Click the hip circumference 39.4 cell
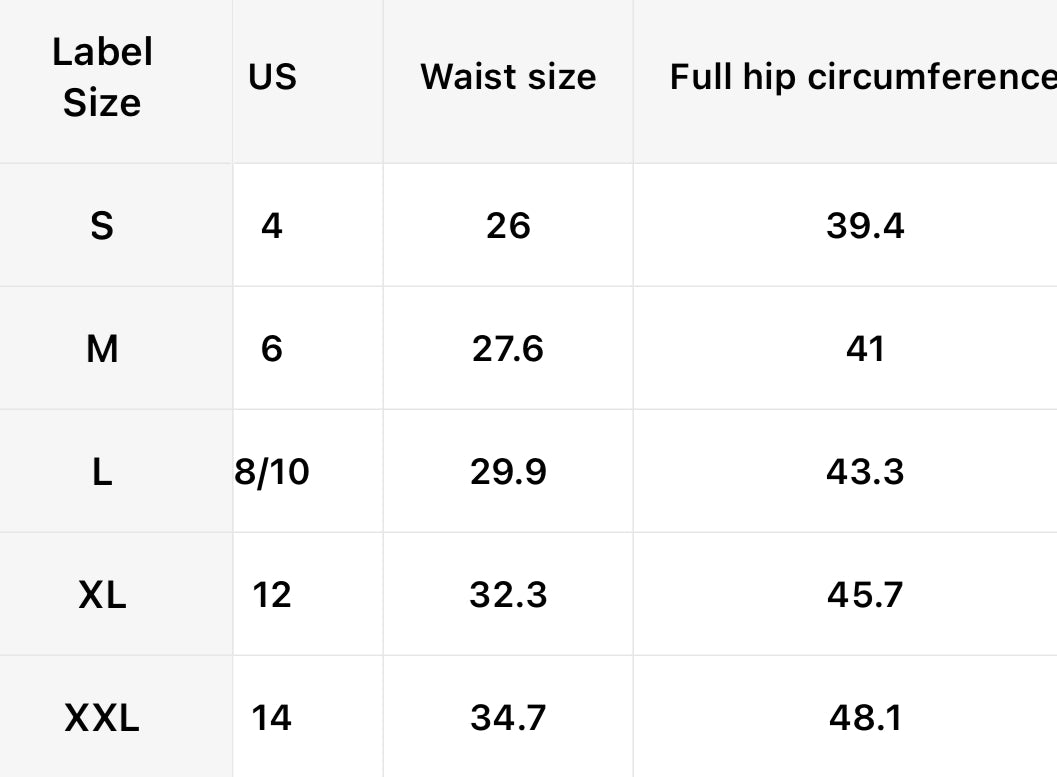This screenshot has height=777, width=1057. [x=865, y=226]
